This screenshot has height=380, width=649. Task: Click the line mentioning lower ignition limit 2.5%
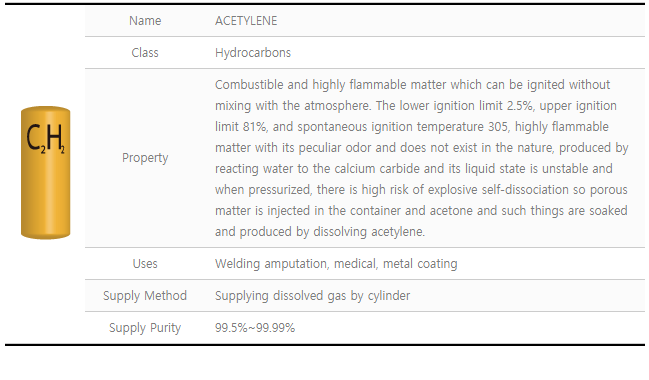[416, 106]
